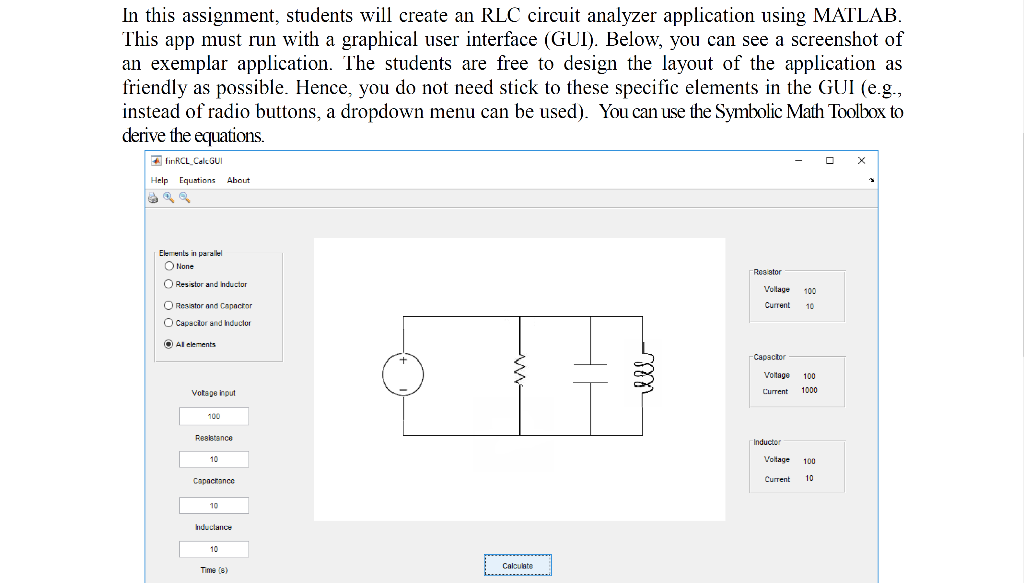The height and width of the screenshot is (583, 1024).
Task: Click the Resistance input field
Action: 213,459
